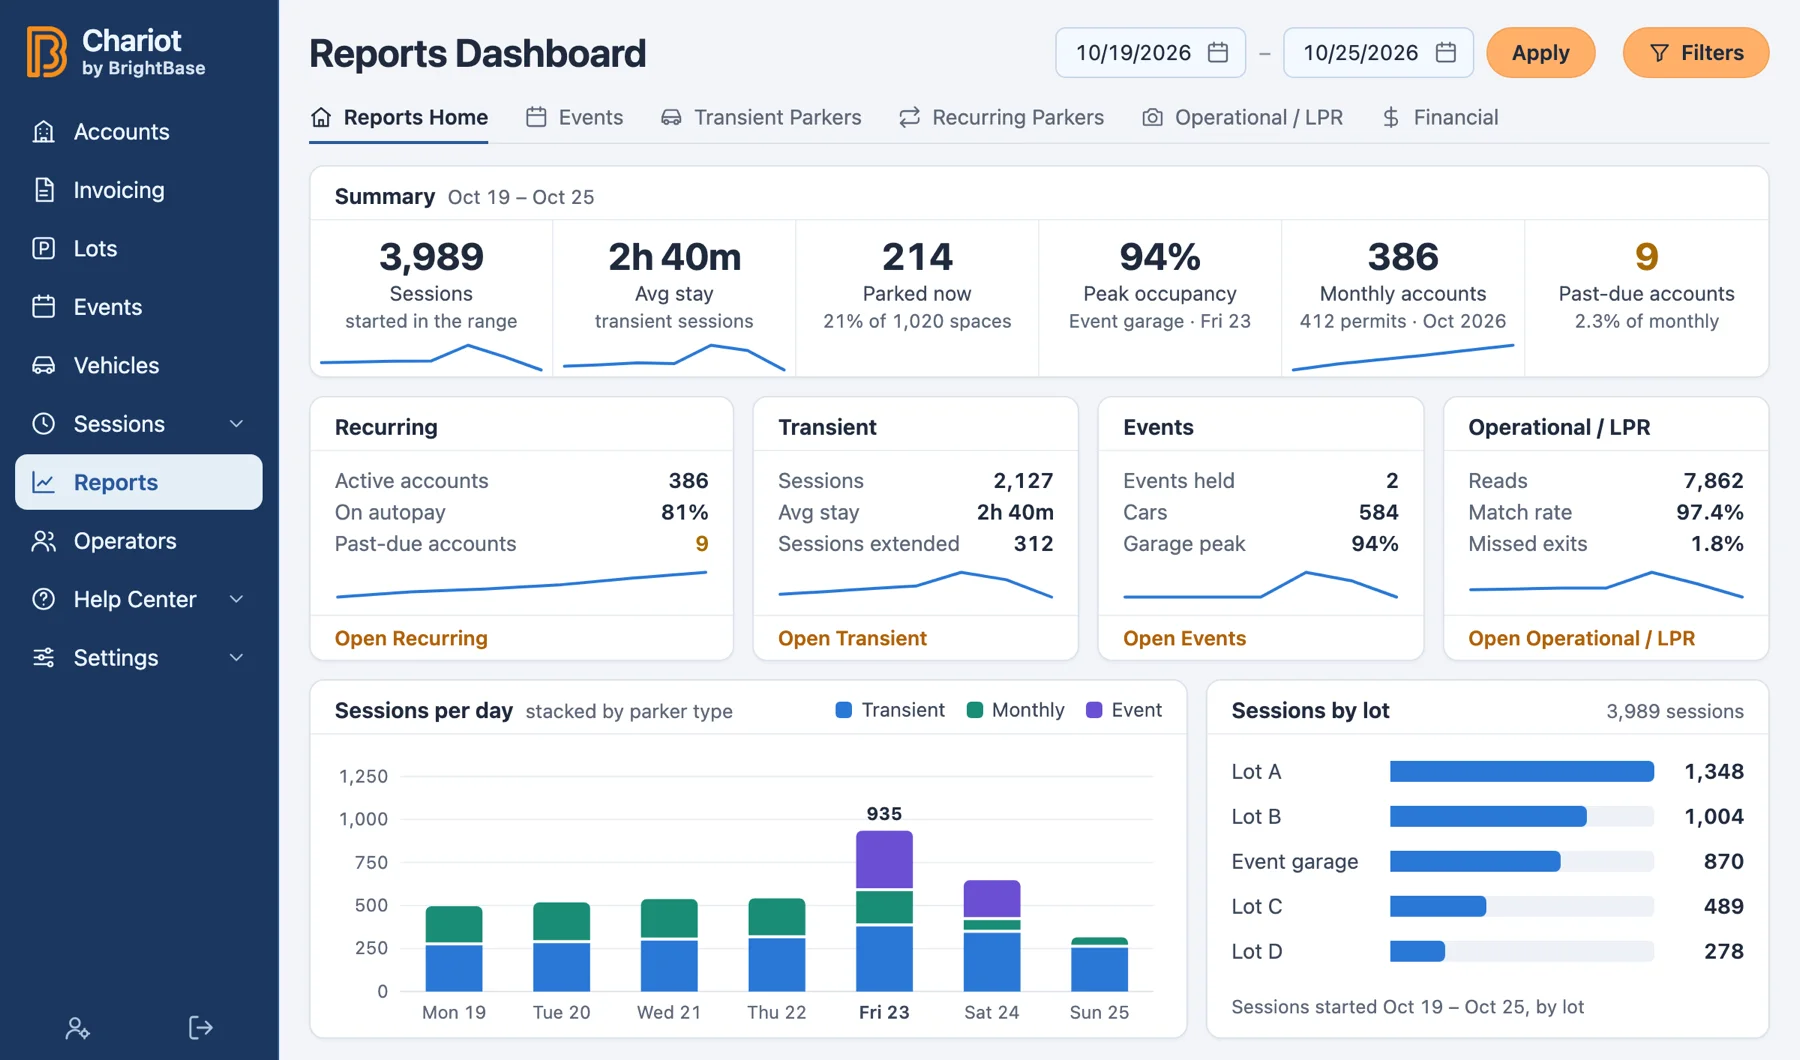The width and height of the screenshot is (1800, 1060).
Task: Open the user profile settings icon
Action: [78, 1028]
